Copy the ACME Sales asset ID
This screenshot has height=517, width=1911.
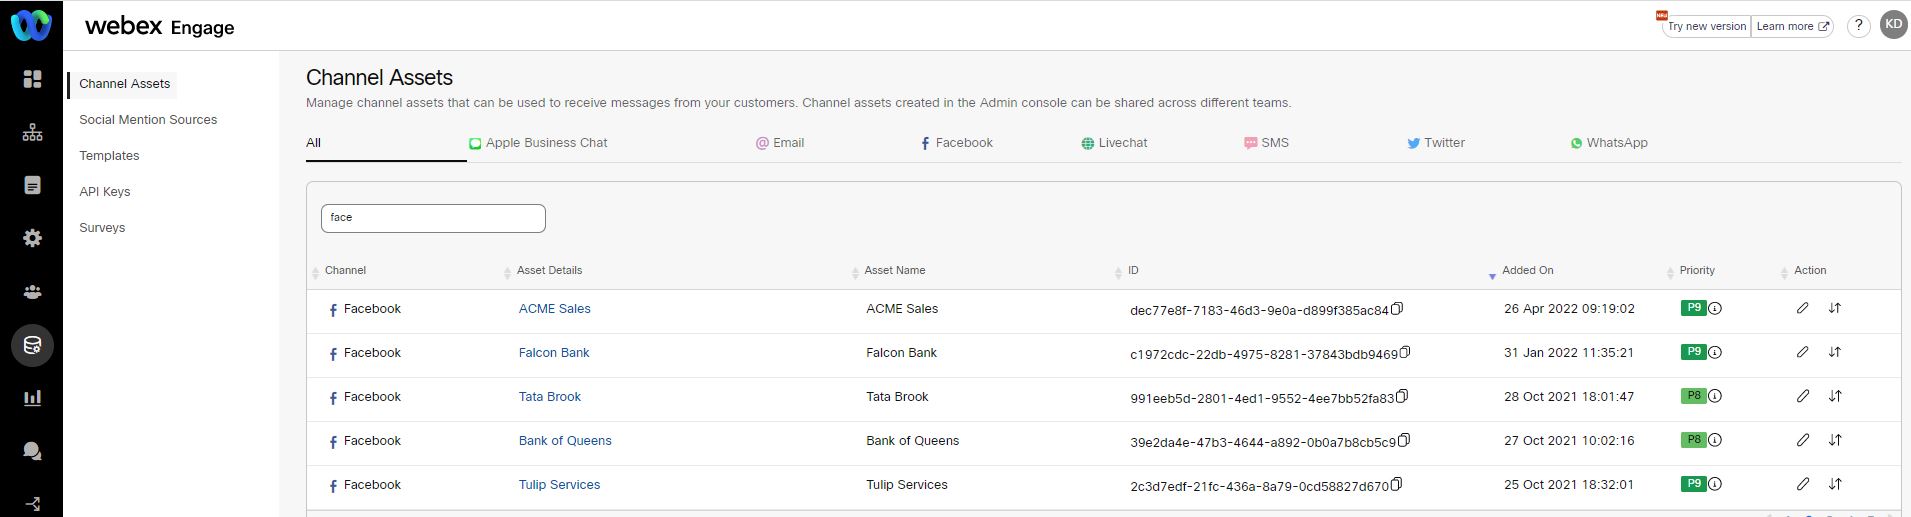[x=1397, y=308]
